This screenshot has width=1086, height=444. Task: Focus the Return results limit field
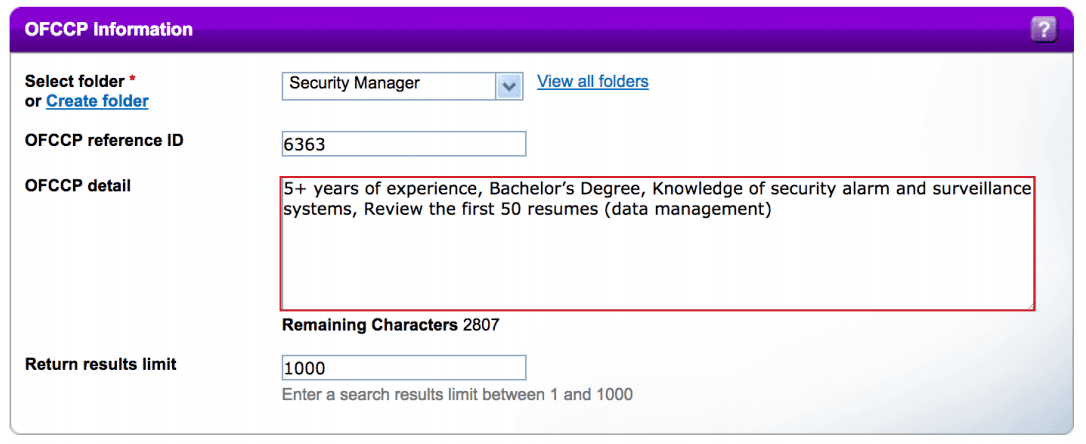404,368
